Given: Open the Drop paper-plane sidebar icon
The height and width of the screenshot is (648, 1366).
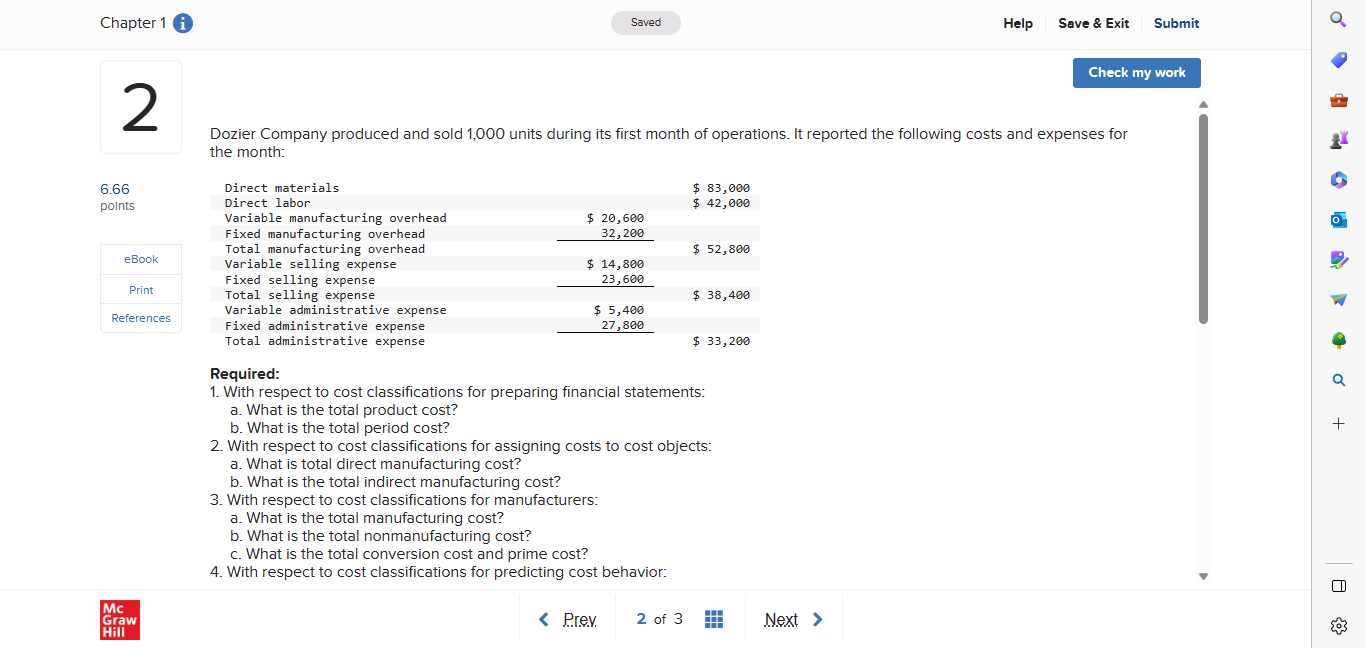Looking at the screenshot, I should pos(1338,300).
